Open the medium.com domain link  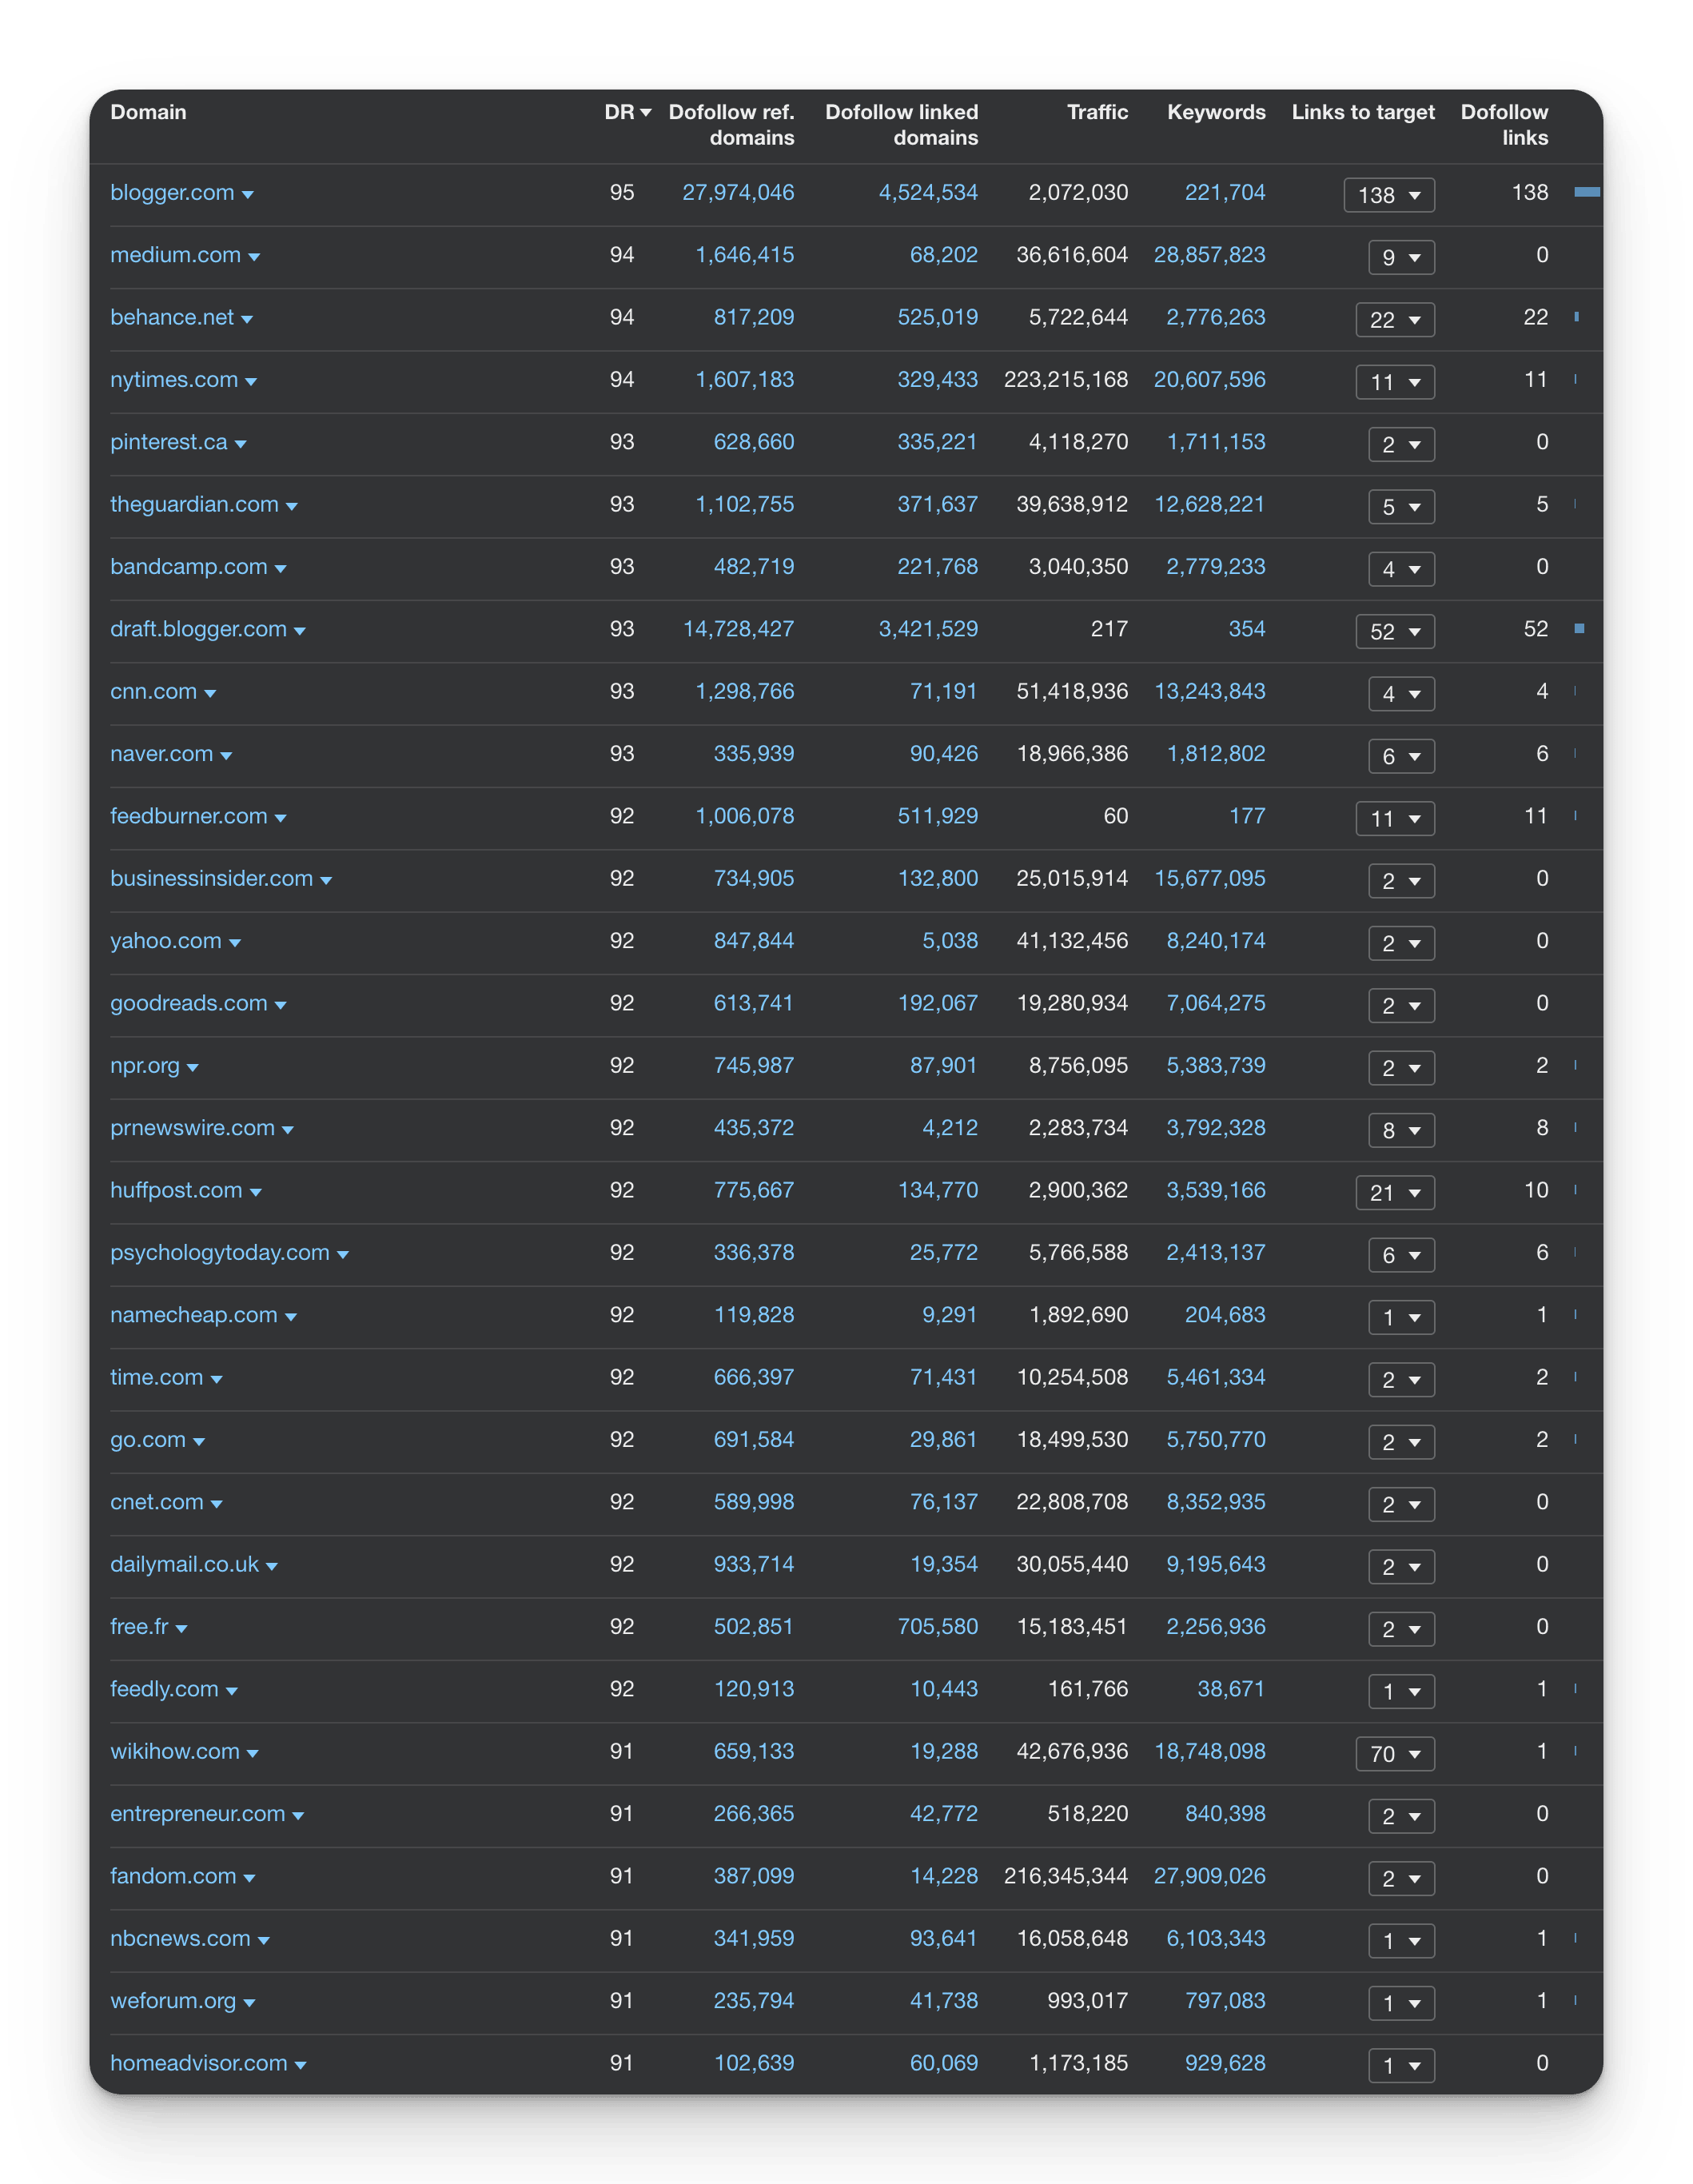click(175, 255)
